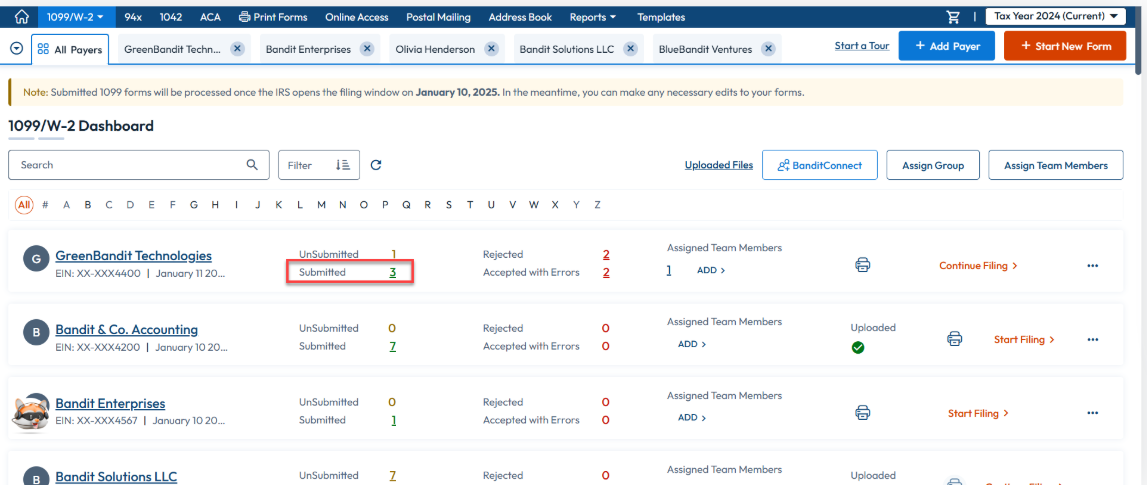The height and width of the screenshot is (485, 1147).
Task: Open three-dots menu for GreenBandit Technologies
Action: pyautogui.click(x=1092, y=266)
